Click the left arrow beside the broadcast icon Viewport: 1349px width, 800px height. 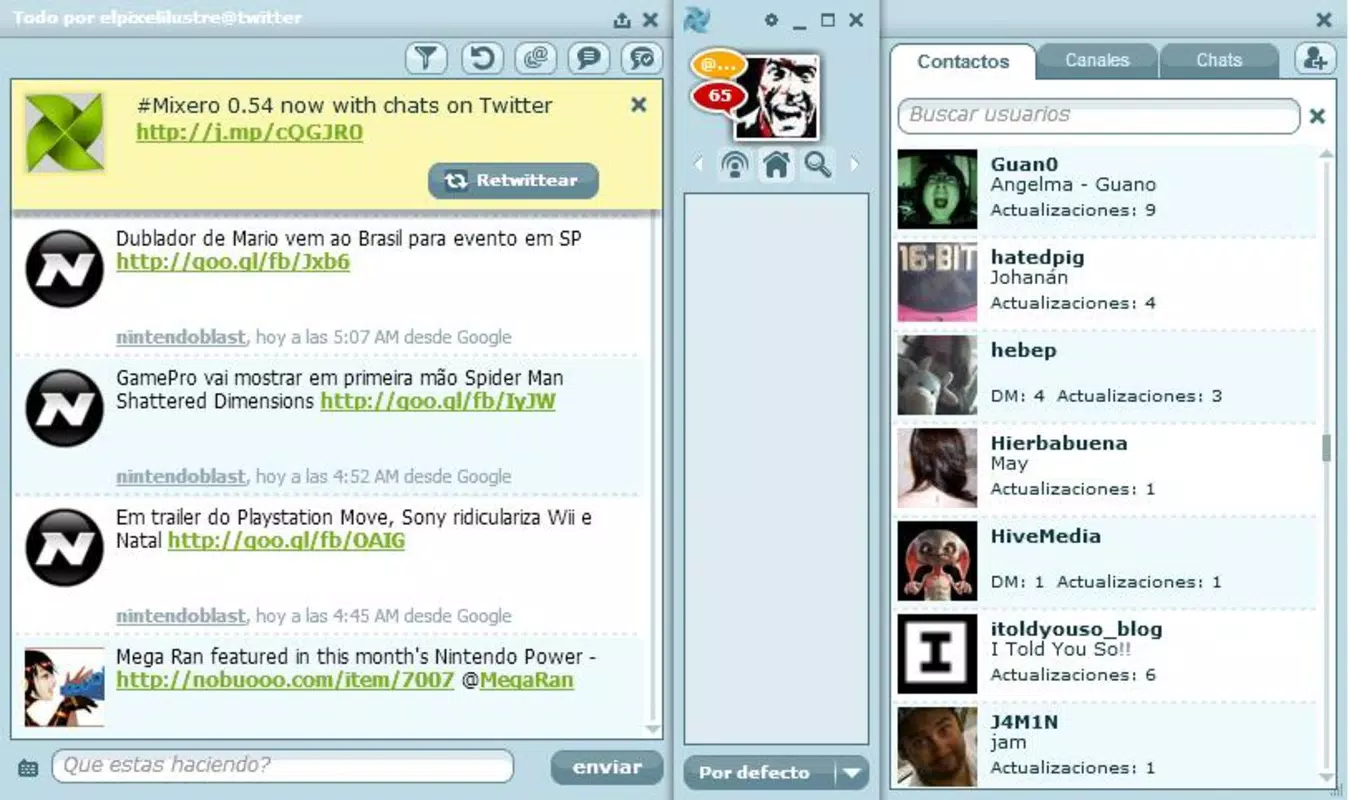(699, 164)
